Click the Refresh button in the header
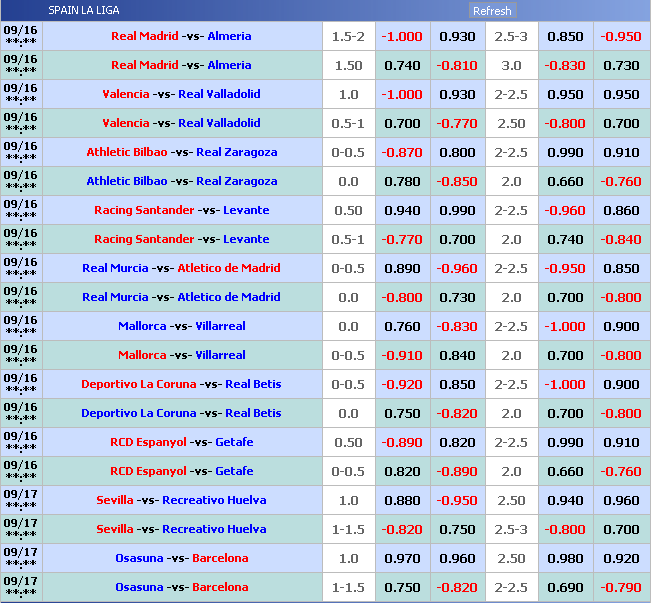Image resolution: width=651 pixels, height=603 pixels. point(492,11)
